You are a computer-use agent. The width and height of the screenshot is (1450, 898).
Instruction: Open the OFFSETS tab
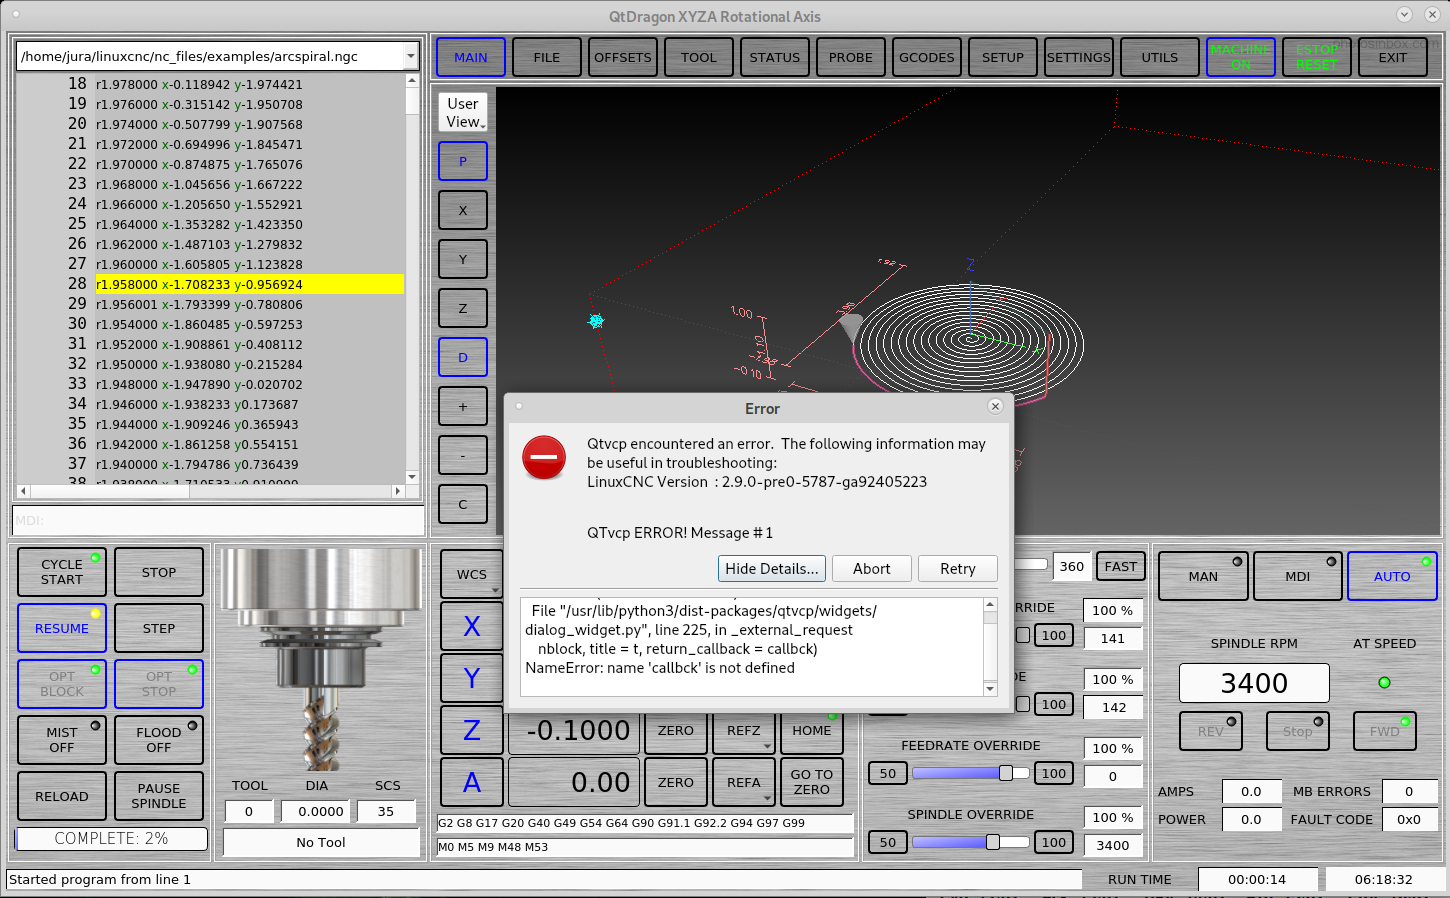coord(623,57)
